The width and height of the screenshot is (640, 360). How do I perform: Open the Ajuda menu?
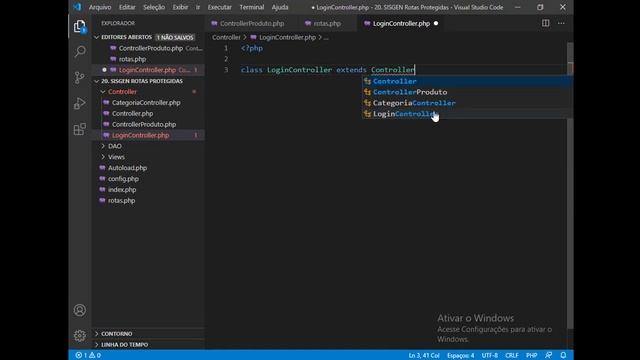click(280, 7)
